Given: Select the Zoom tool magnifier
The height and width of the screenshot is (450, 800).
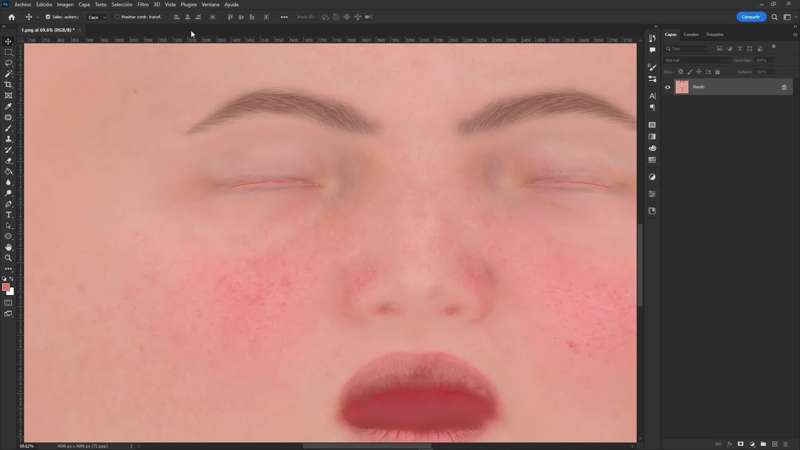Looking at the screenshot, I should pyautogui.click(x=8, y=258).
